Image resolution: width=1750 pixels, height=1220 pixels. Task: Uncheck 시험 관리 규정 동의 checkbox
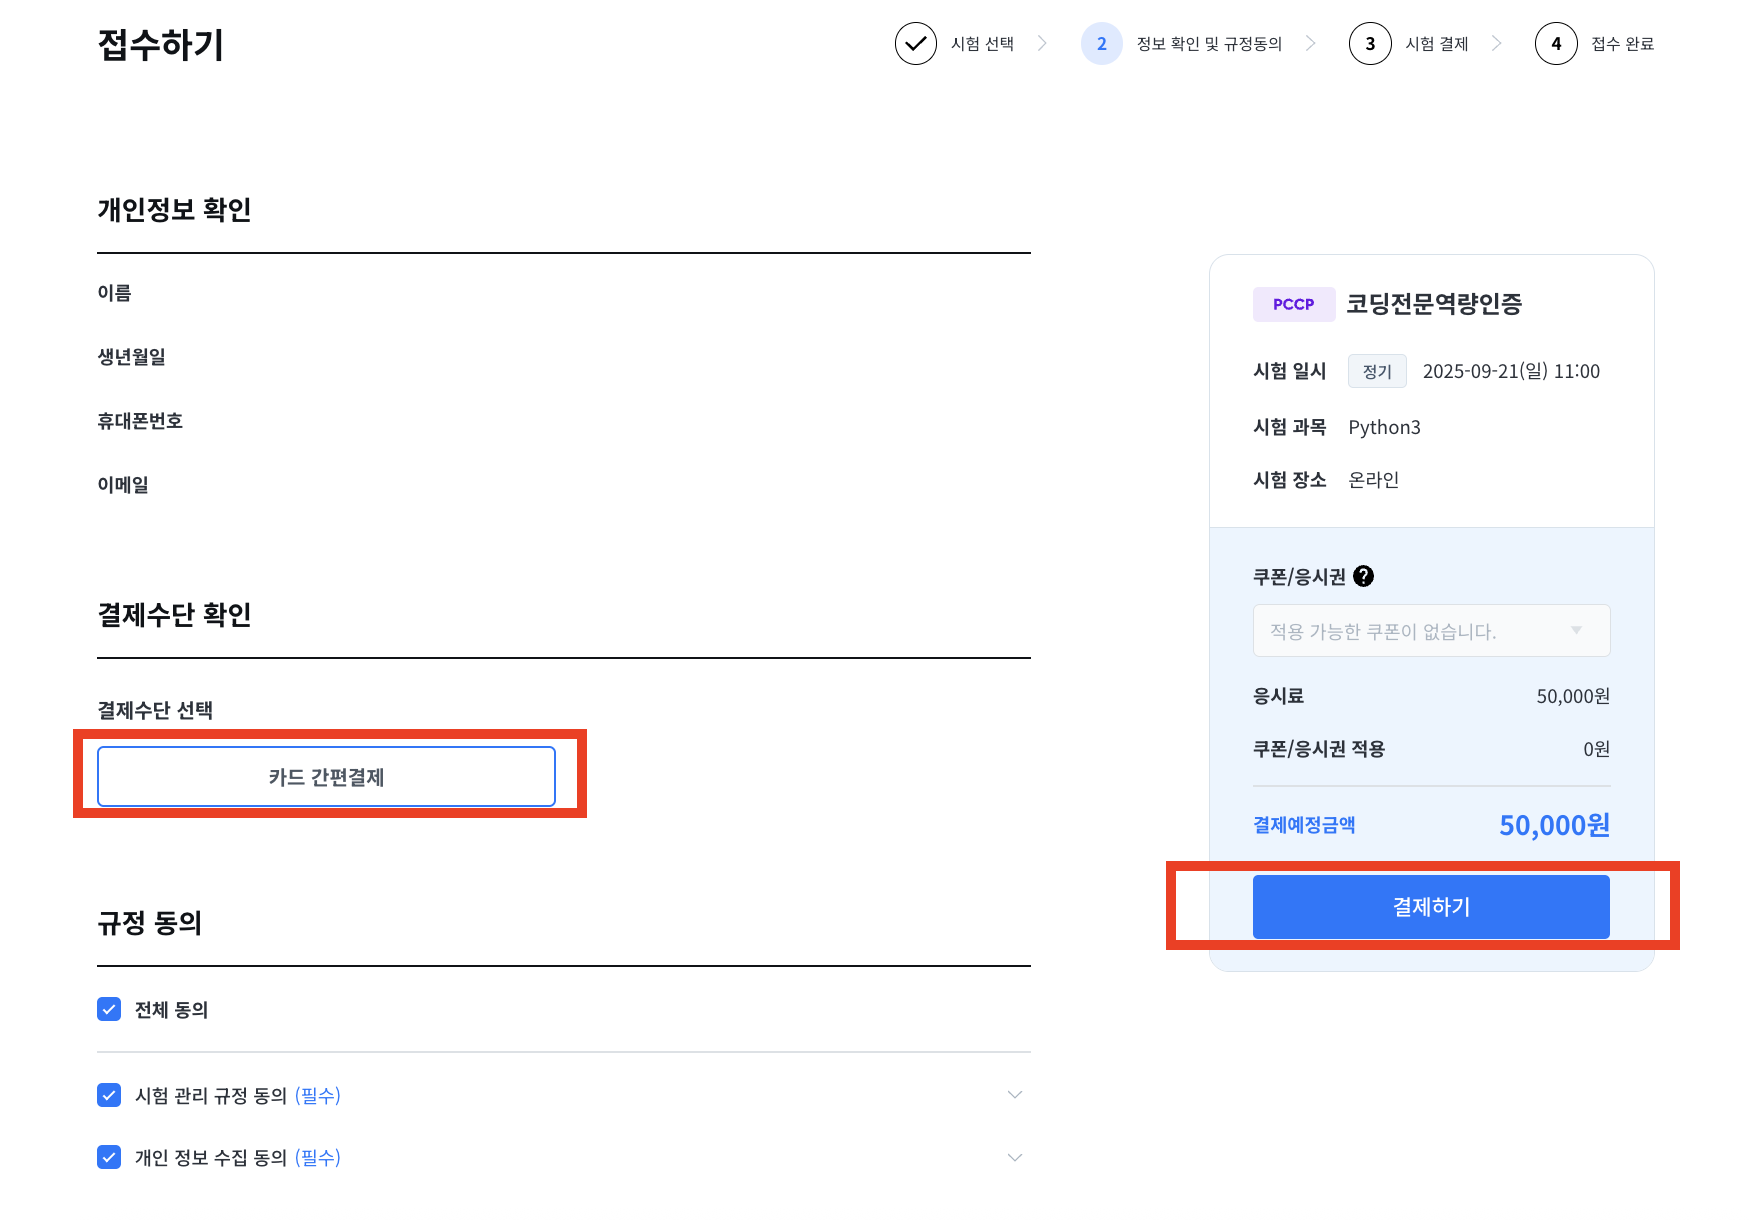tap(109, 1095)
